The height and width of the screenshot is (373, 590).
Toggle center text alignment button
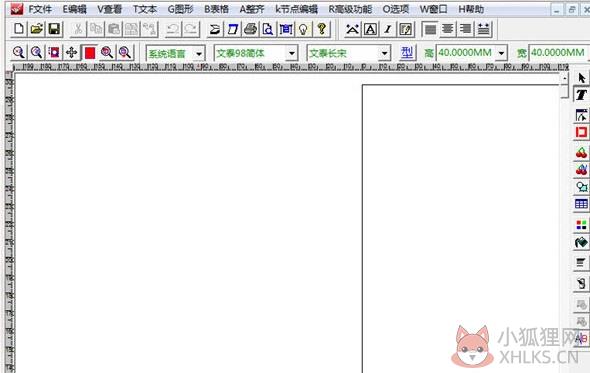click(x=447, y=29)
